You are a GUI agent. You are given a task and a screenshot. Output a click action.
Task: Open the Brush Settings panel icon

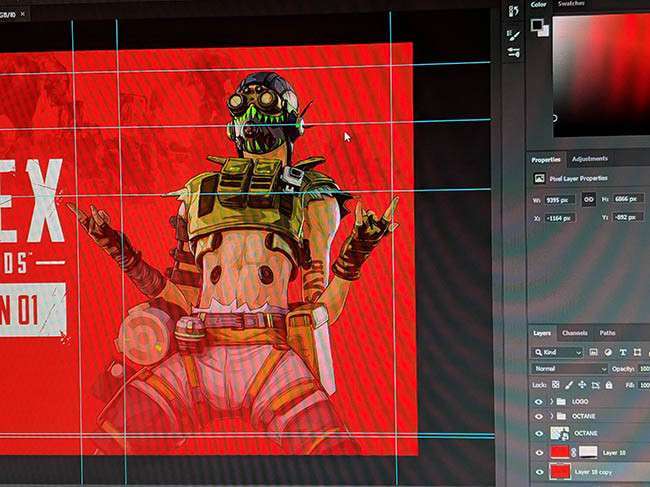[x=514, y=52]
